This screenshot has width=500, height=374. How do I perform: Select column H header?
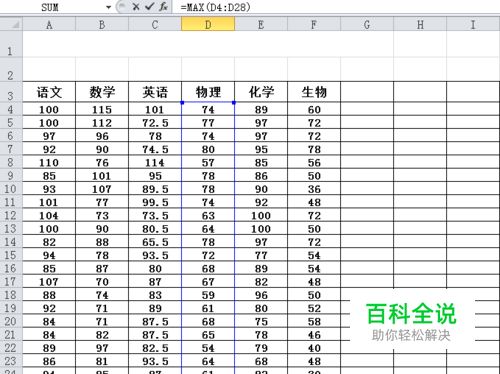click(x=420, y=24)
